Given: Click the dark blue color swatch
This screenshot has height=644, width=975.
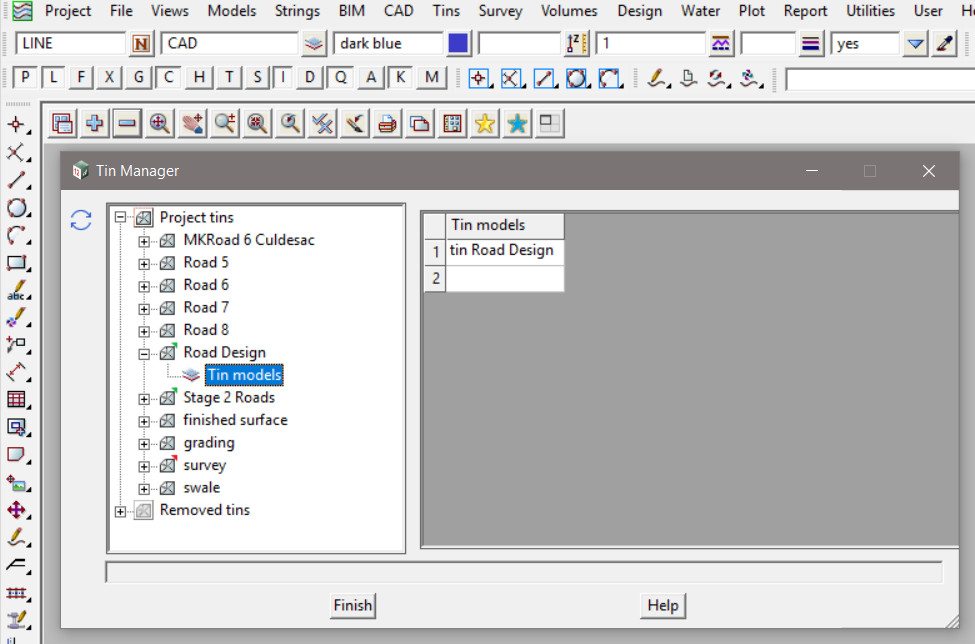Looking at the screenshot, I should coord(458,44).
